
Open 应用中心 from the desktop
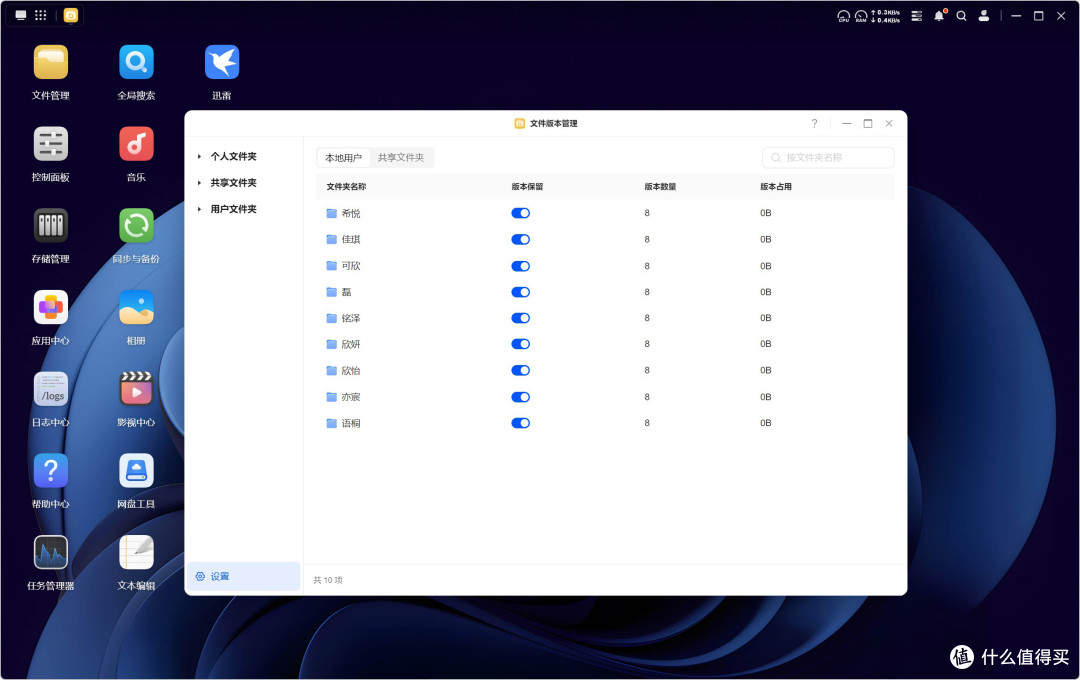click(x=50, y=307)
